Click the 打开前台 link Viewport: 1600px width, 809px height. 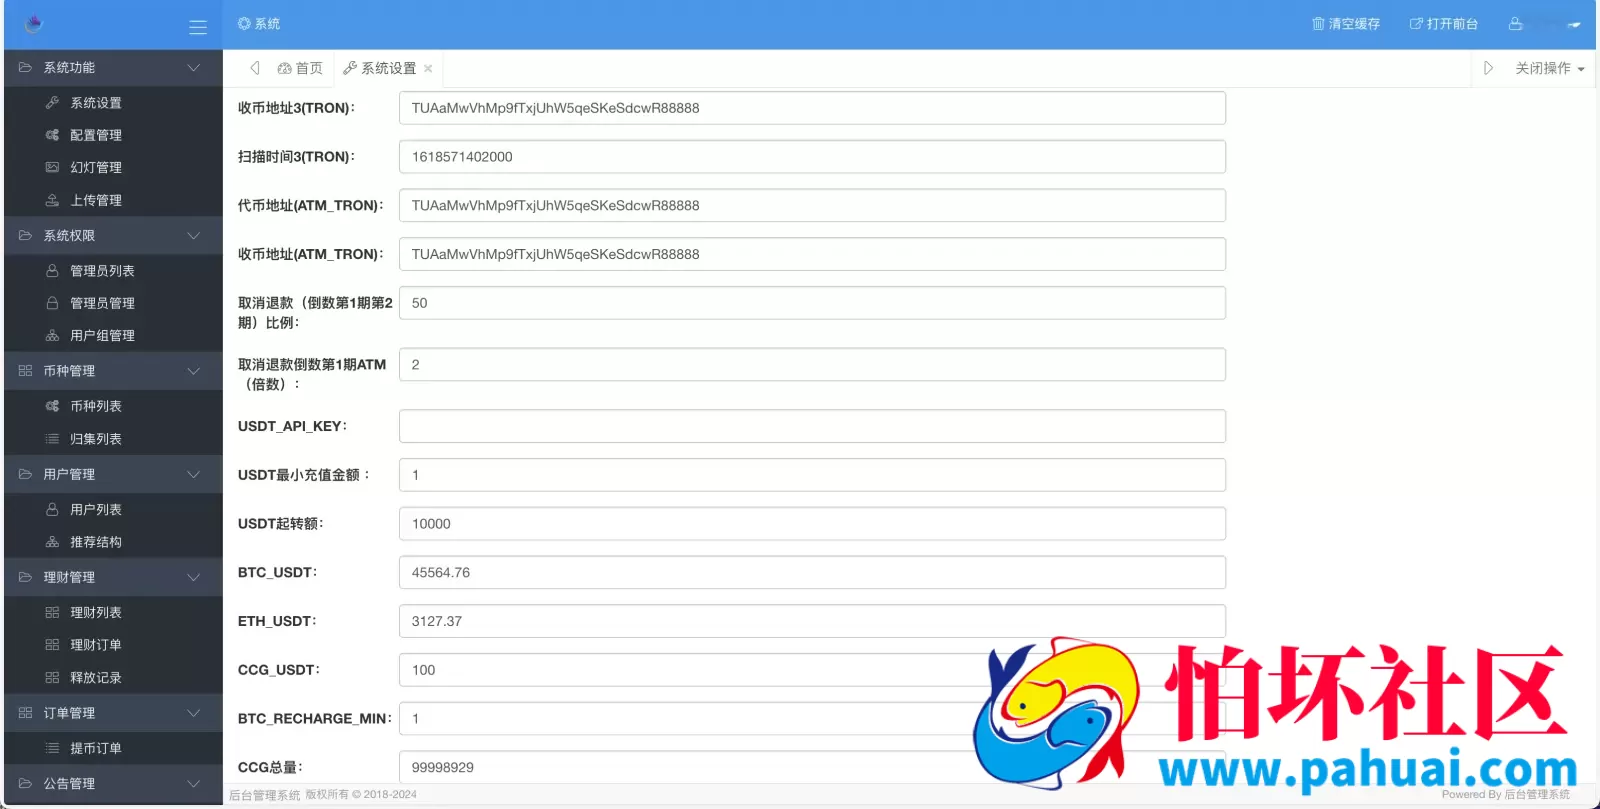(x=1444, y=23)
